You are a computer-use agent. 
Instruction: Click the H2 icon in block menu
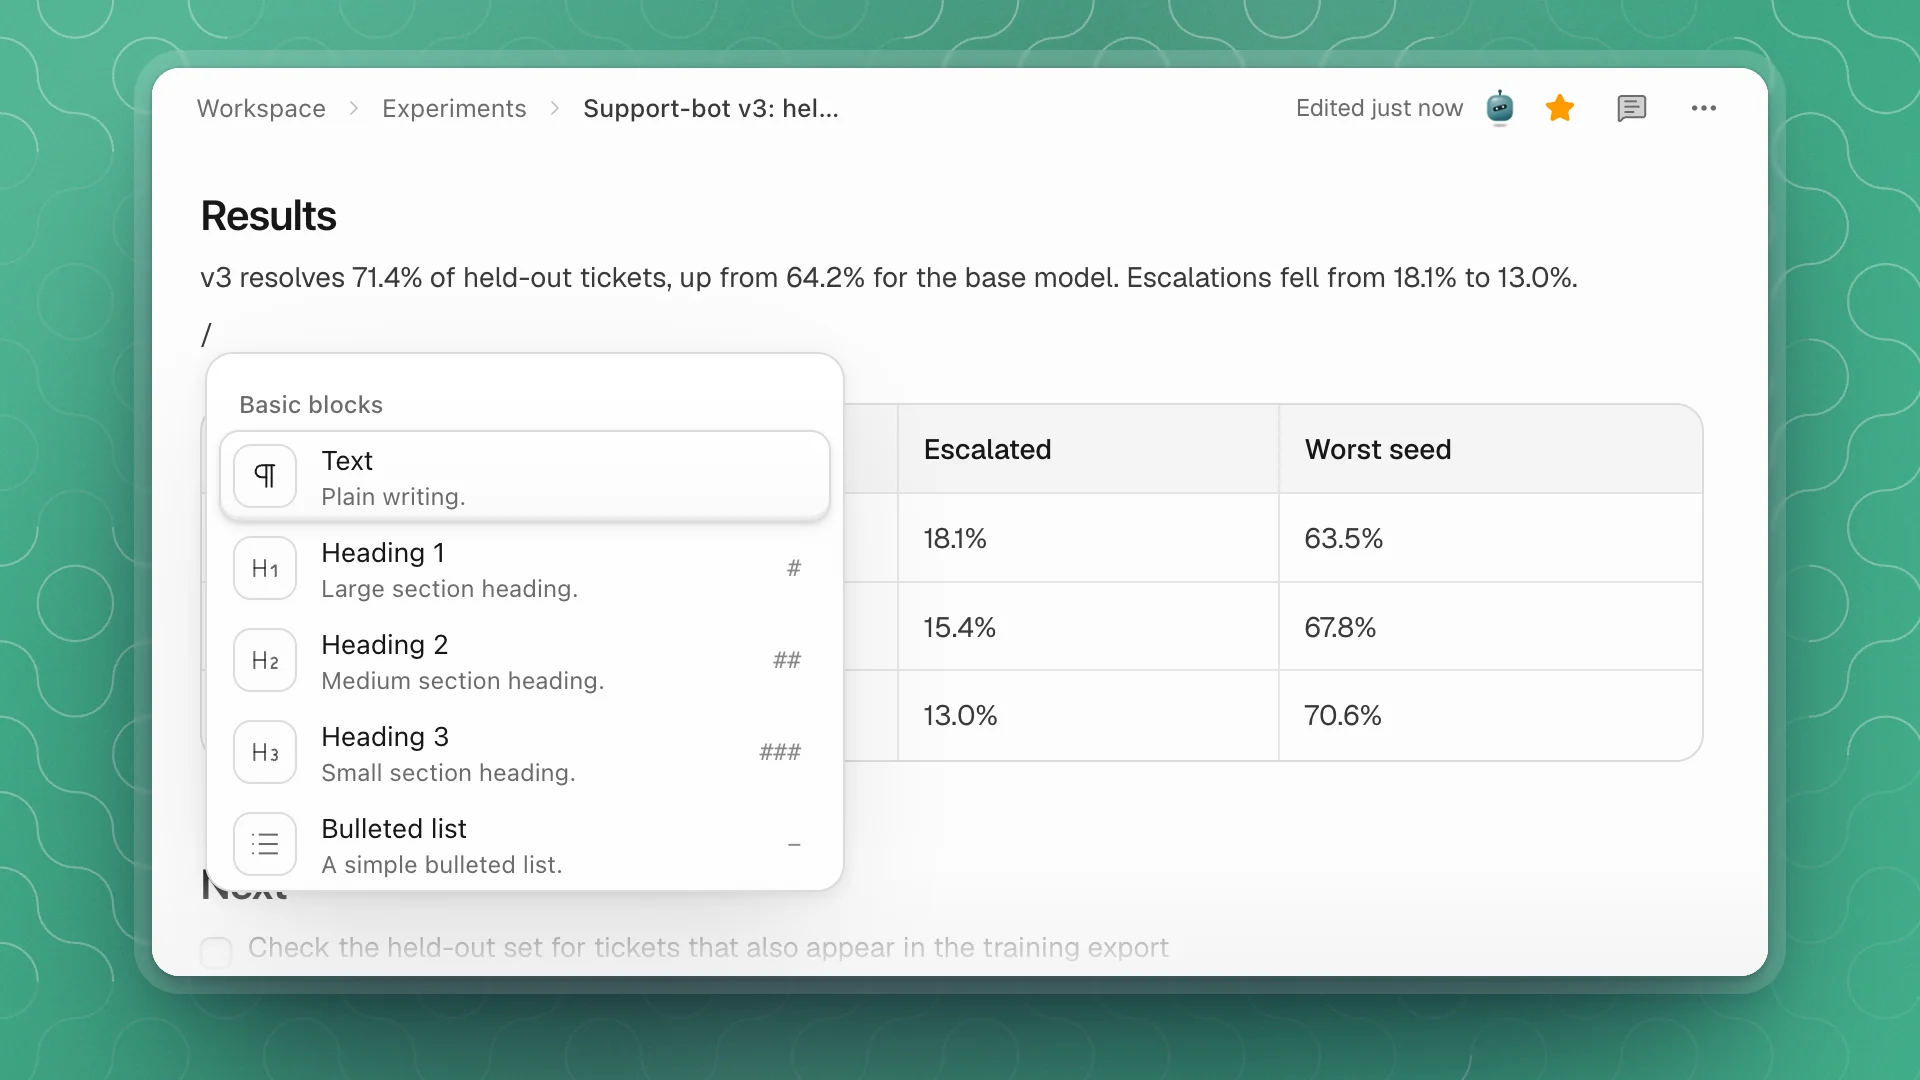coord(265,660)
